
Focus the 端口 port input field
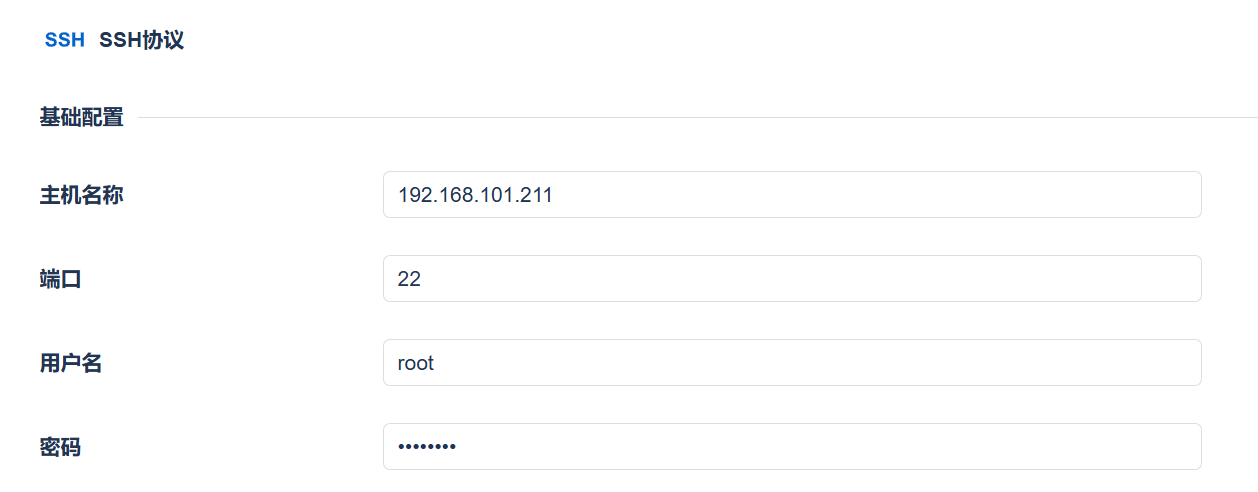(792, 278)
